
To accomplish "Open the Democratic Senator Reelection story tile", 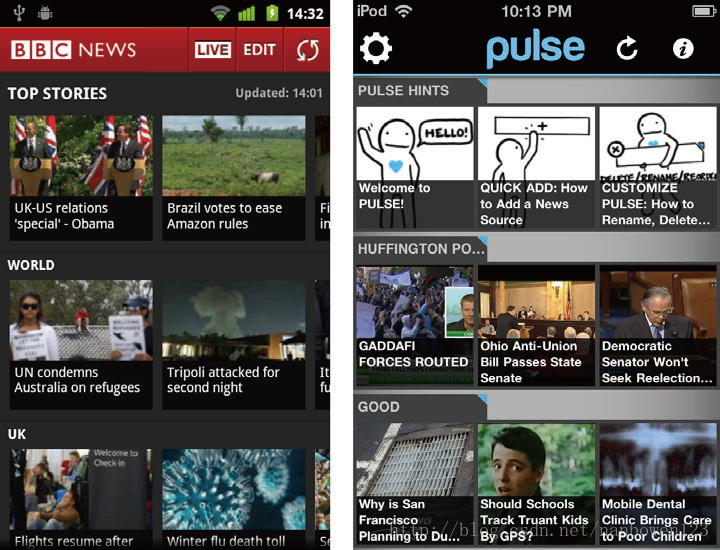I will click(x=658, y=325).
